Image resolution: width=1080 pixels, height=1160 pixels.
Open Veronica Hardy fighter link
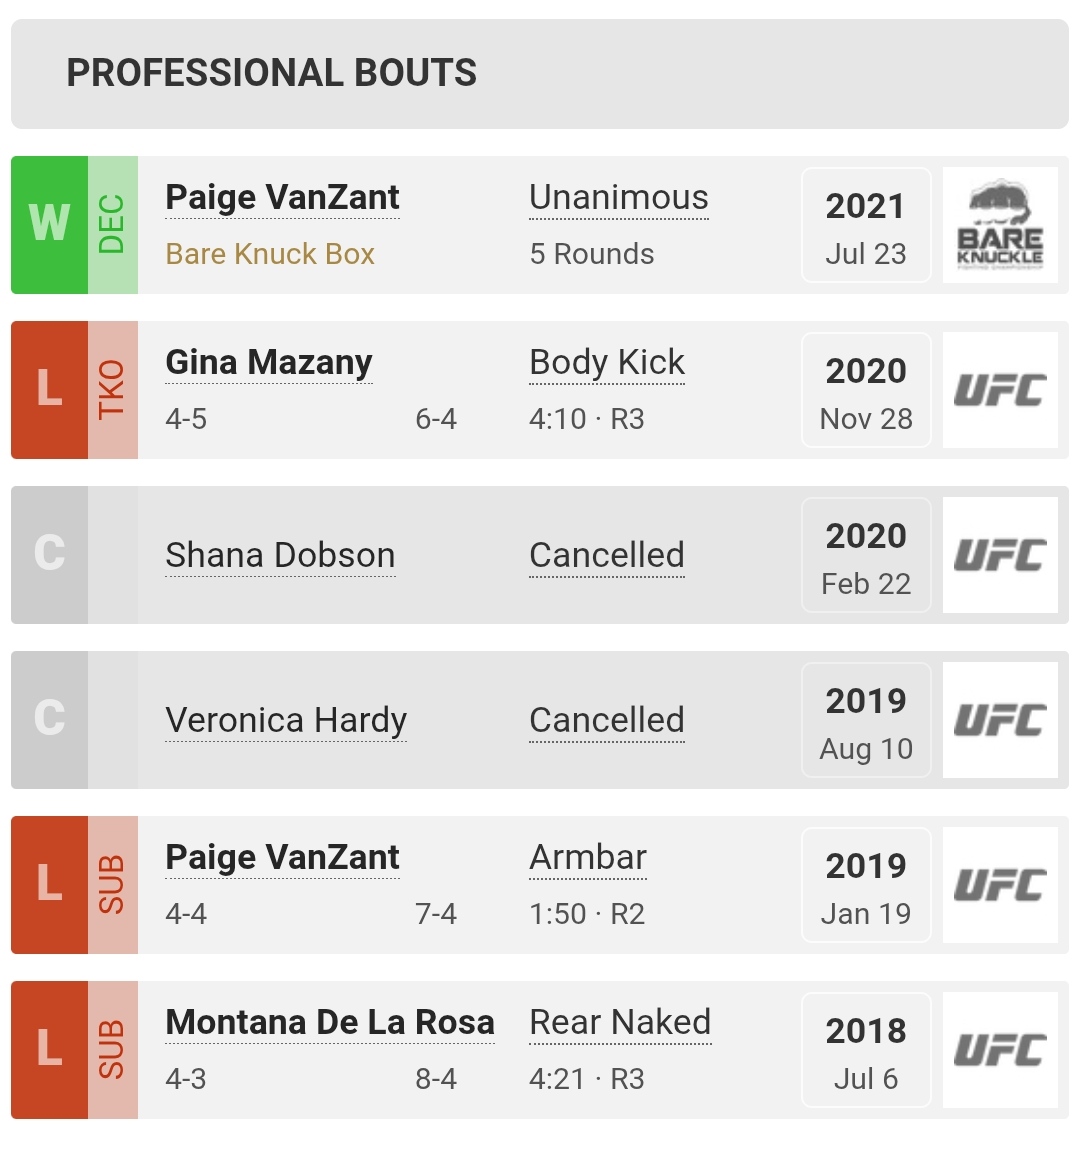tap(286, 721)
